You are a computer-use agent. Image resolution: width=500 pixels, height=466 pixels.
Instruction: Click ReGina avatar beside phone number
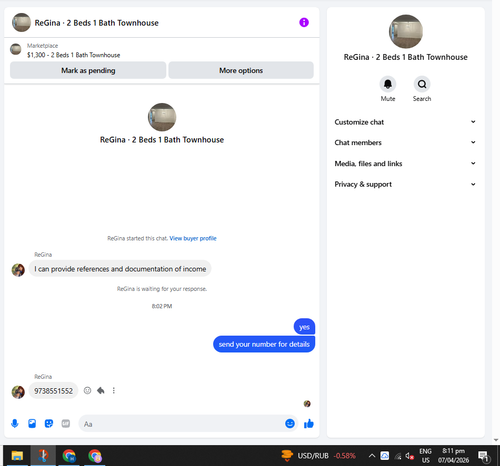[18, 392]
